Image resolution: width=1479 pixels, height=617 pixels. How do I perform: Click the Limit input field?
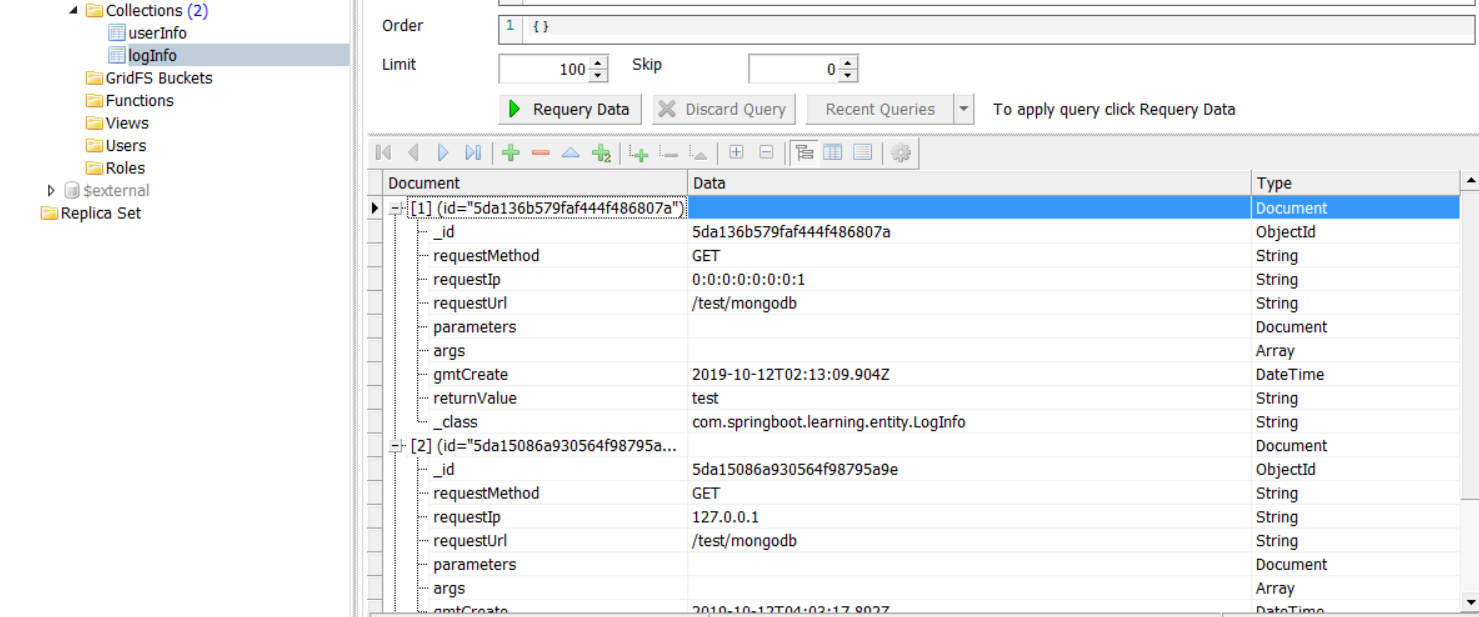(544, 69)
